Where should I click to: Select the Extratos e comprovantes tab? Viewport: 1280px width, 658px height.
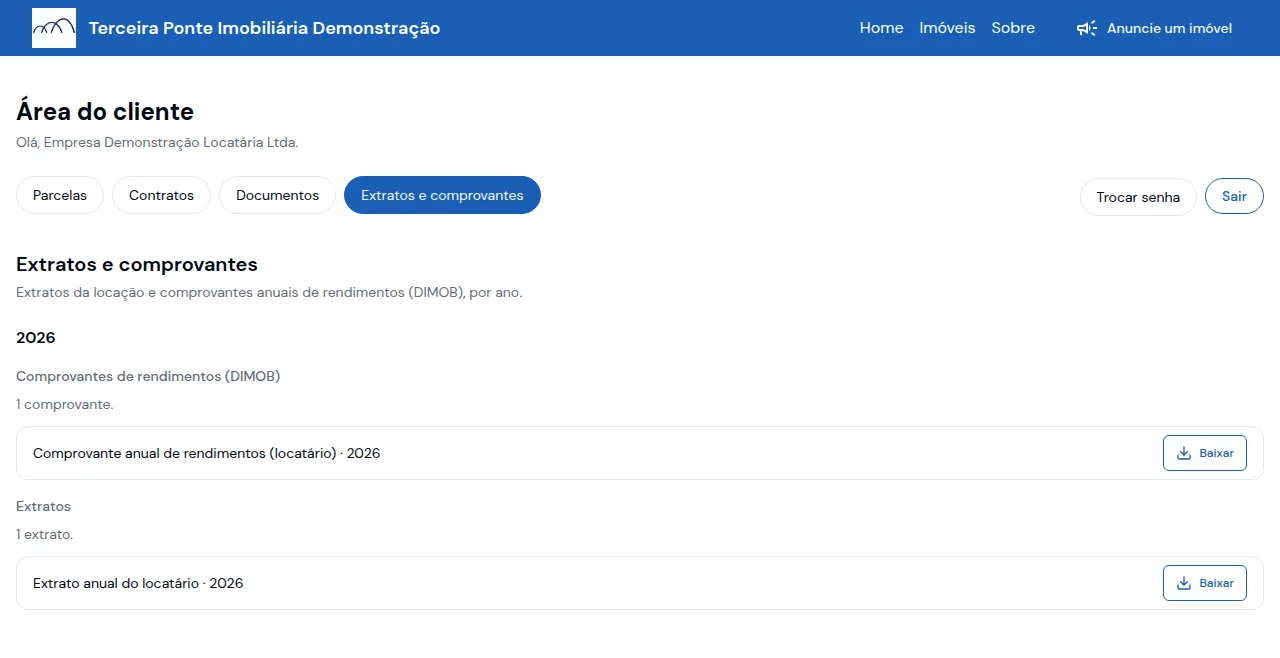pos(442,195)
